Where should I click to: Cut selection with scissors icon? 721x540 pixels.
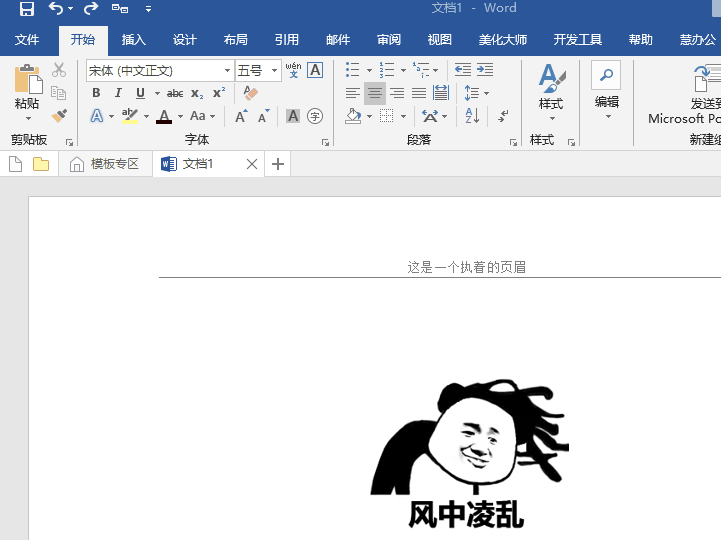pyautogui.click(x=59, y=70)
